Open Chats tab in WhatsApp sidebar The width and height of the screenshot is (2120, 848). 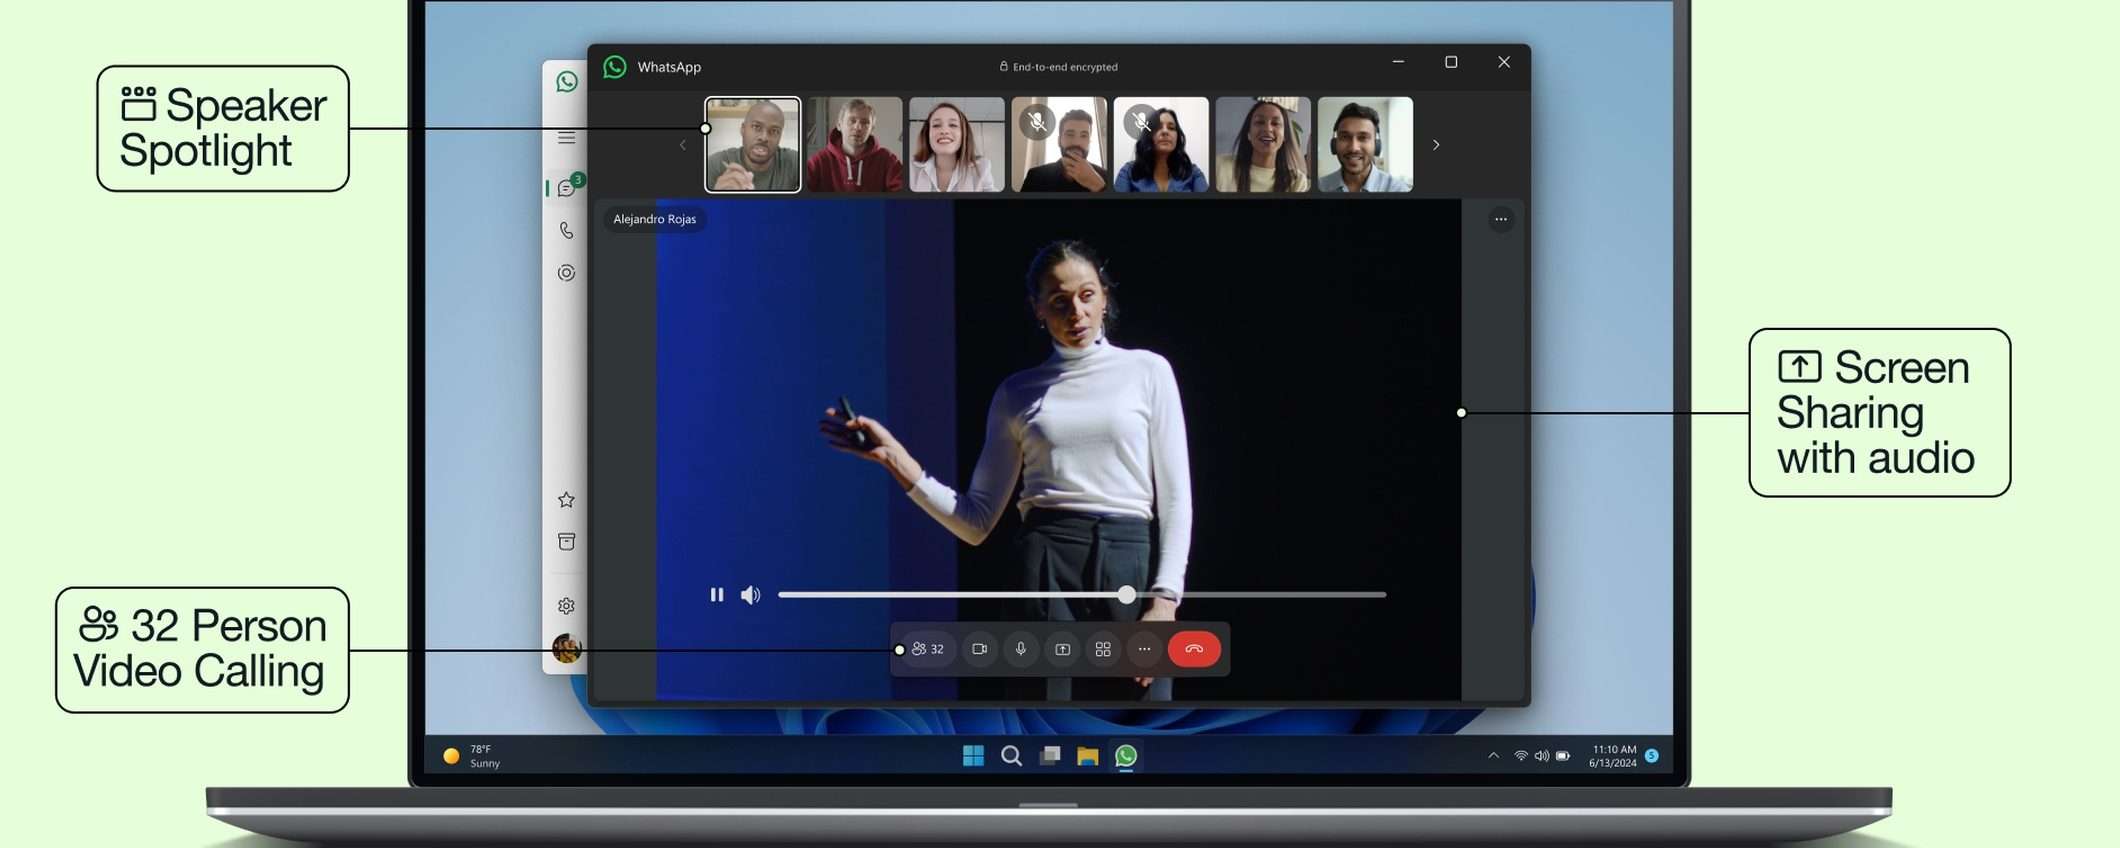[x=567, y=188]
